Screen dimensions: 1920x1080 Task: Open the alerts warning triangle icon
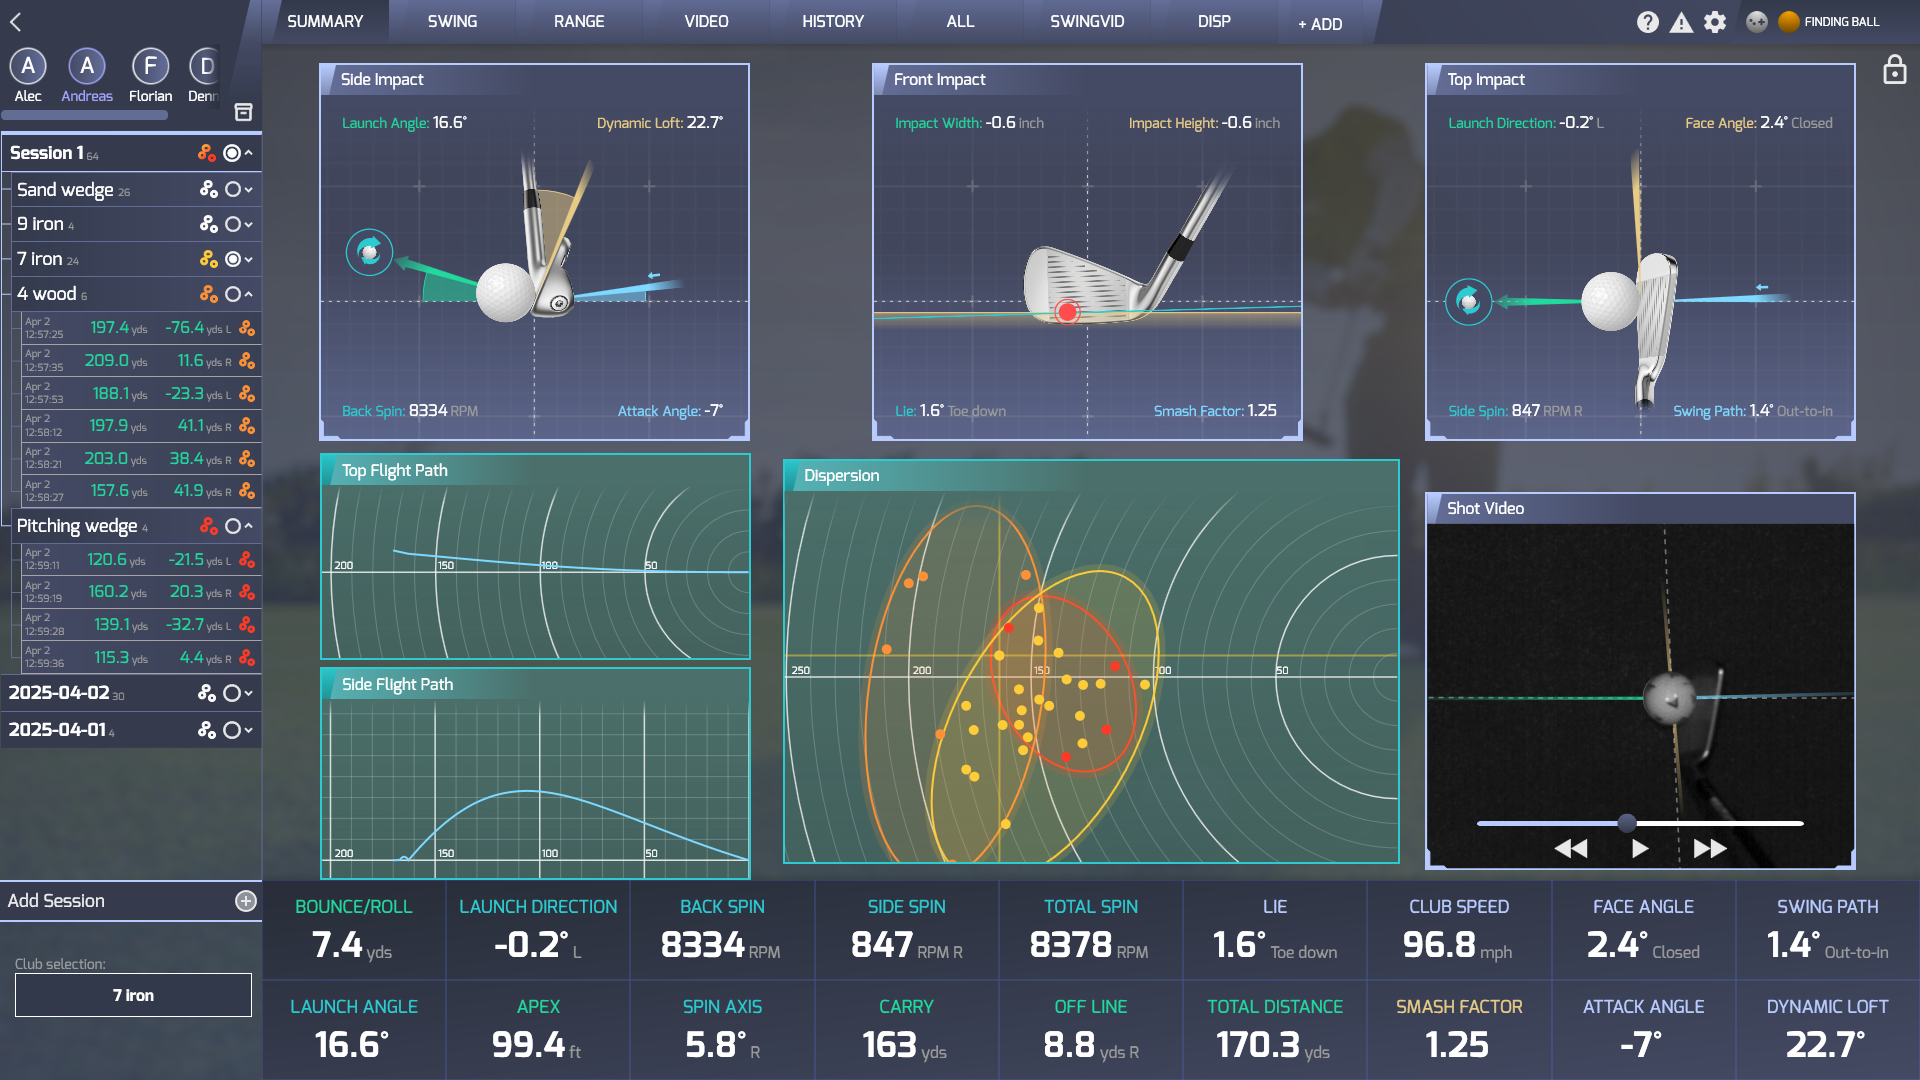pyautogui.click(x=1681, y=21)
